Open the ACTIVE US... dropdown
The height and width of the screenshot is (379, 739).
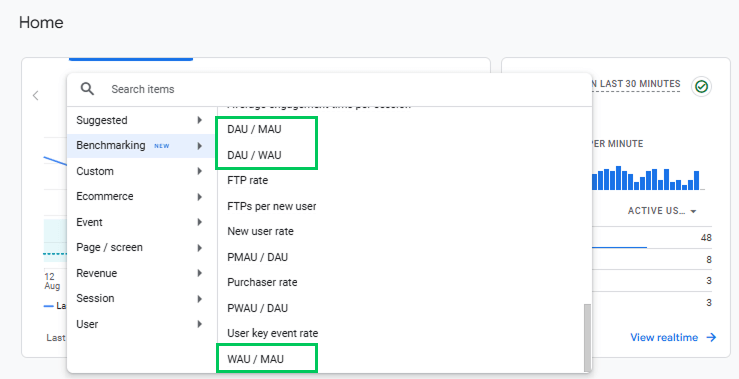(x=662, y=211)
